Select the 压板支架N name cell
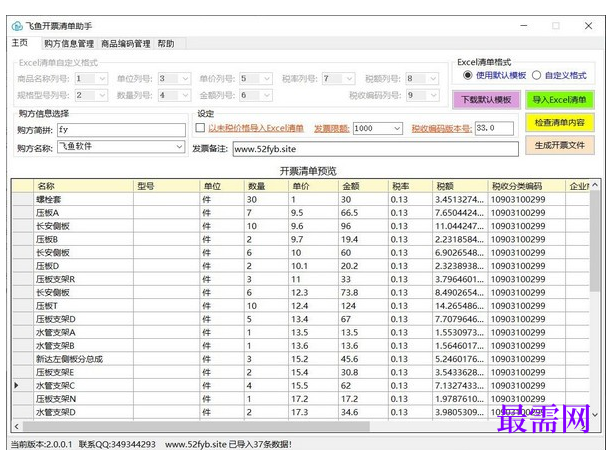Viewport: 609px width, 450px height. click(84, 399)
